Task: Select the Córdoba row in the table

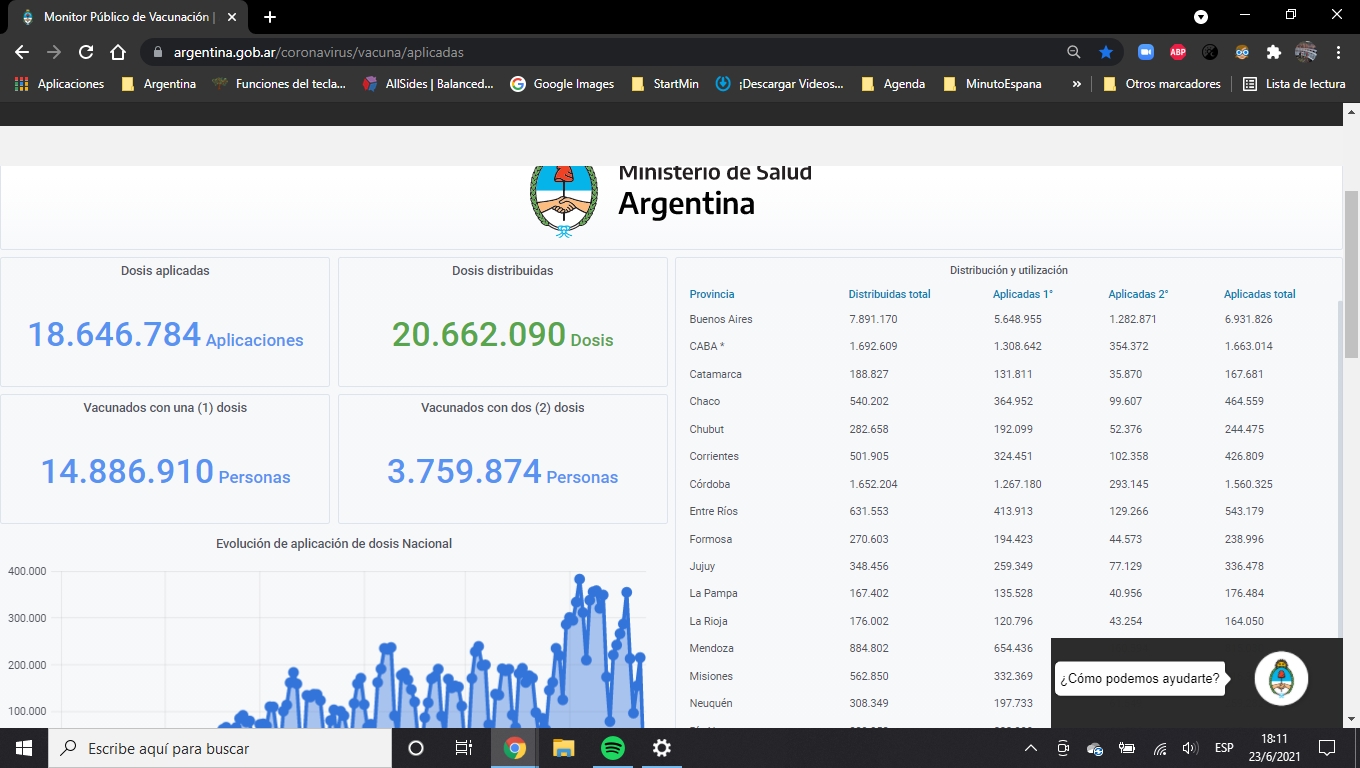Action: click(1009, 484)
